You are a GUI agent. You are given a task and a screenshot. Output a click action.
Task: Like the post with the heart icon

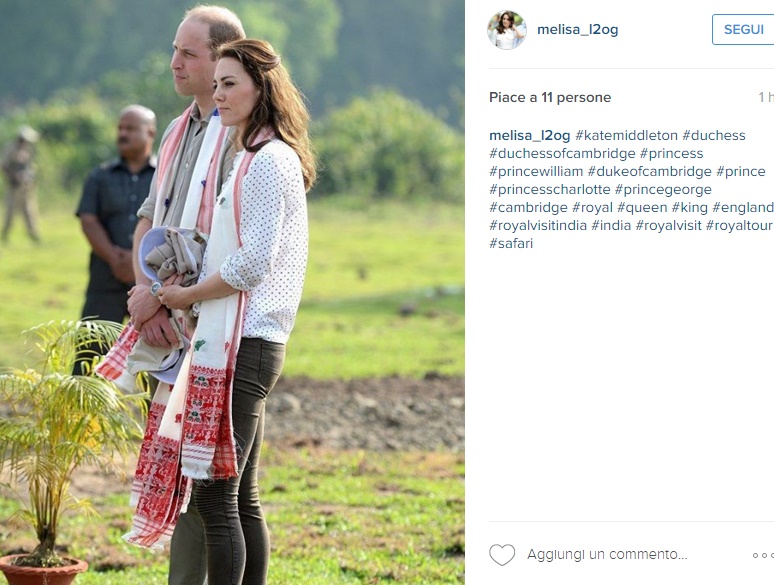pos(502,555)
